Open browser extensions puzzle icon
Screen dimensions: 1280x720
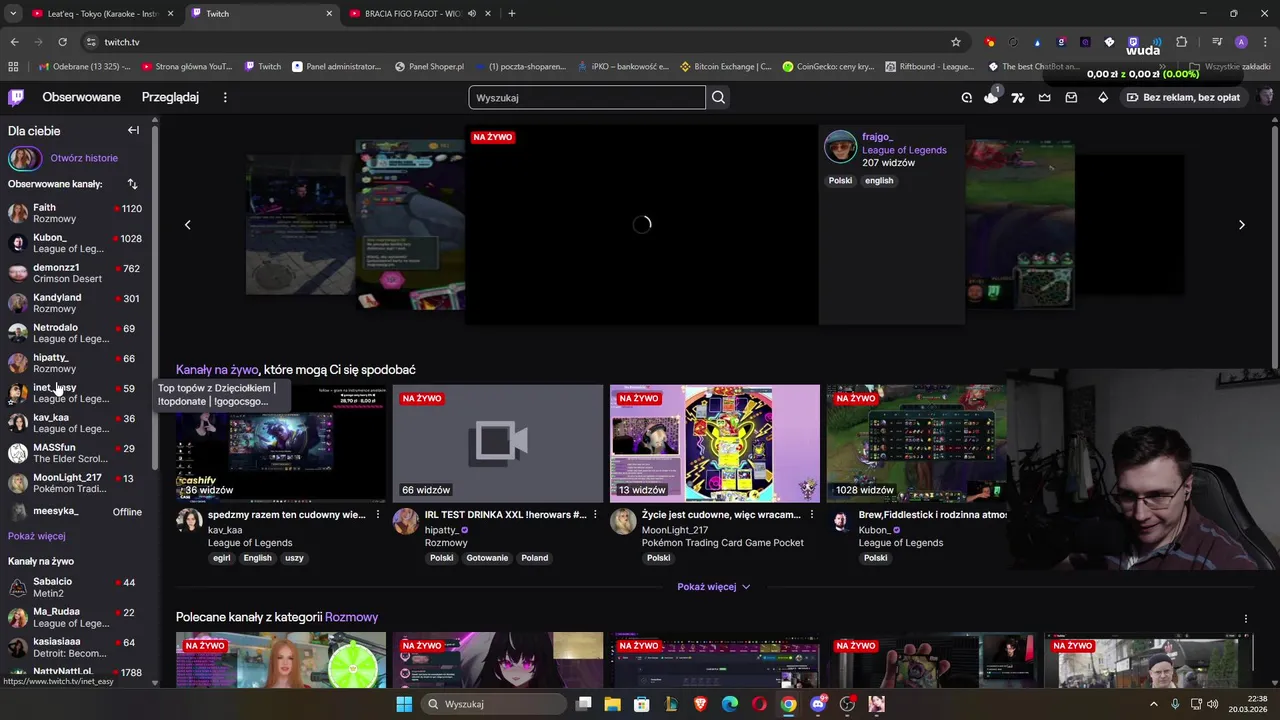1182,42
